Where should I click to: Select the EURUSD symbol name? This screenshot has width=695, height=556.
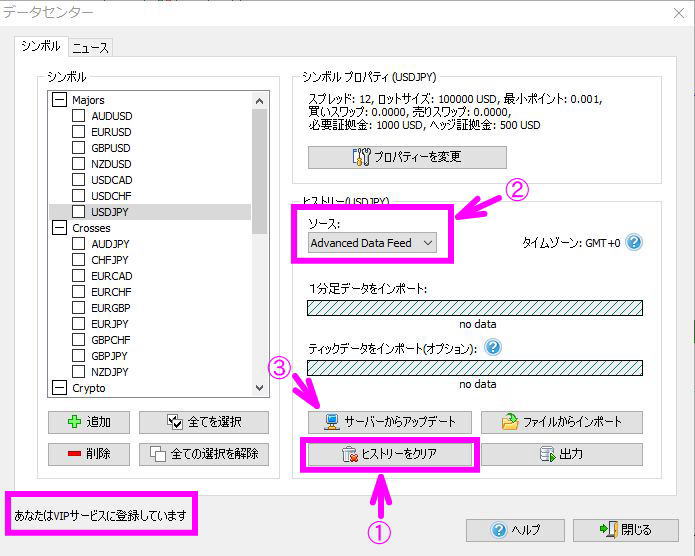point(111,132)
